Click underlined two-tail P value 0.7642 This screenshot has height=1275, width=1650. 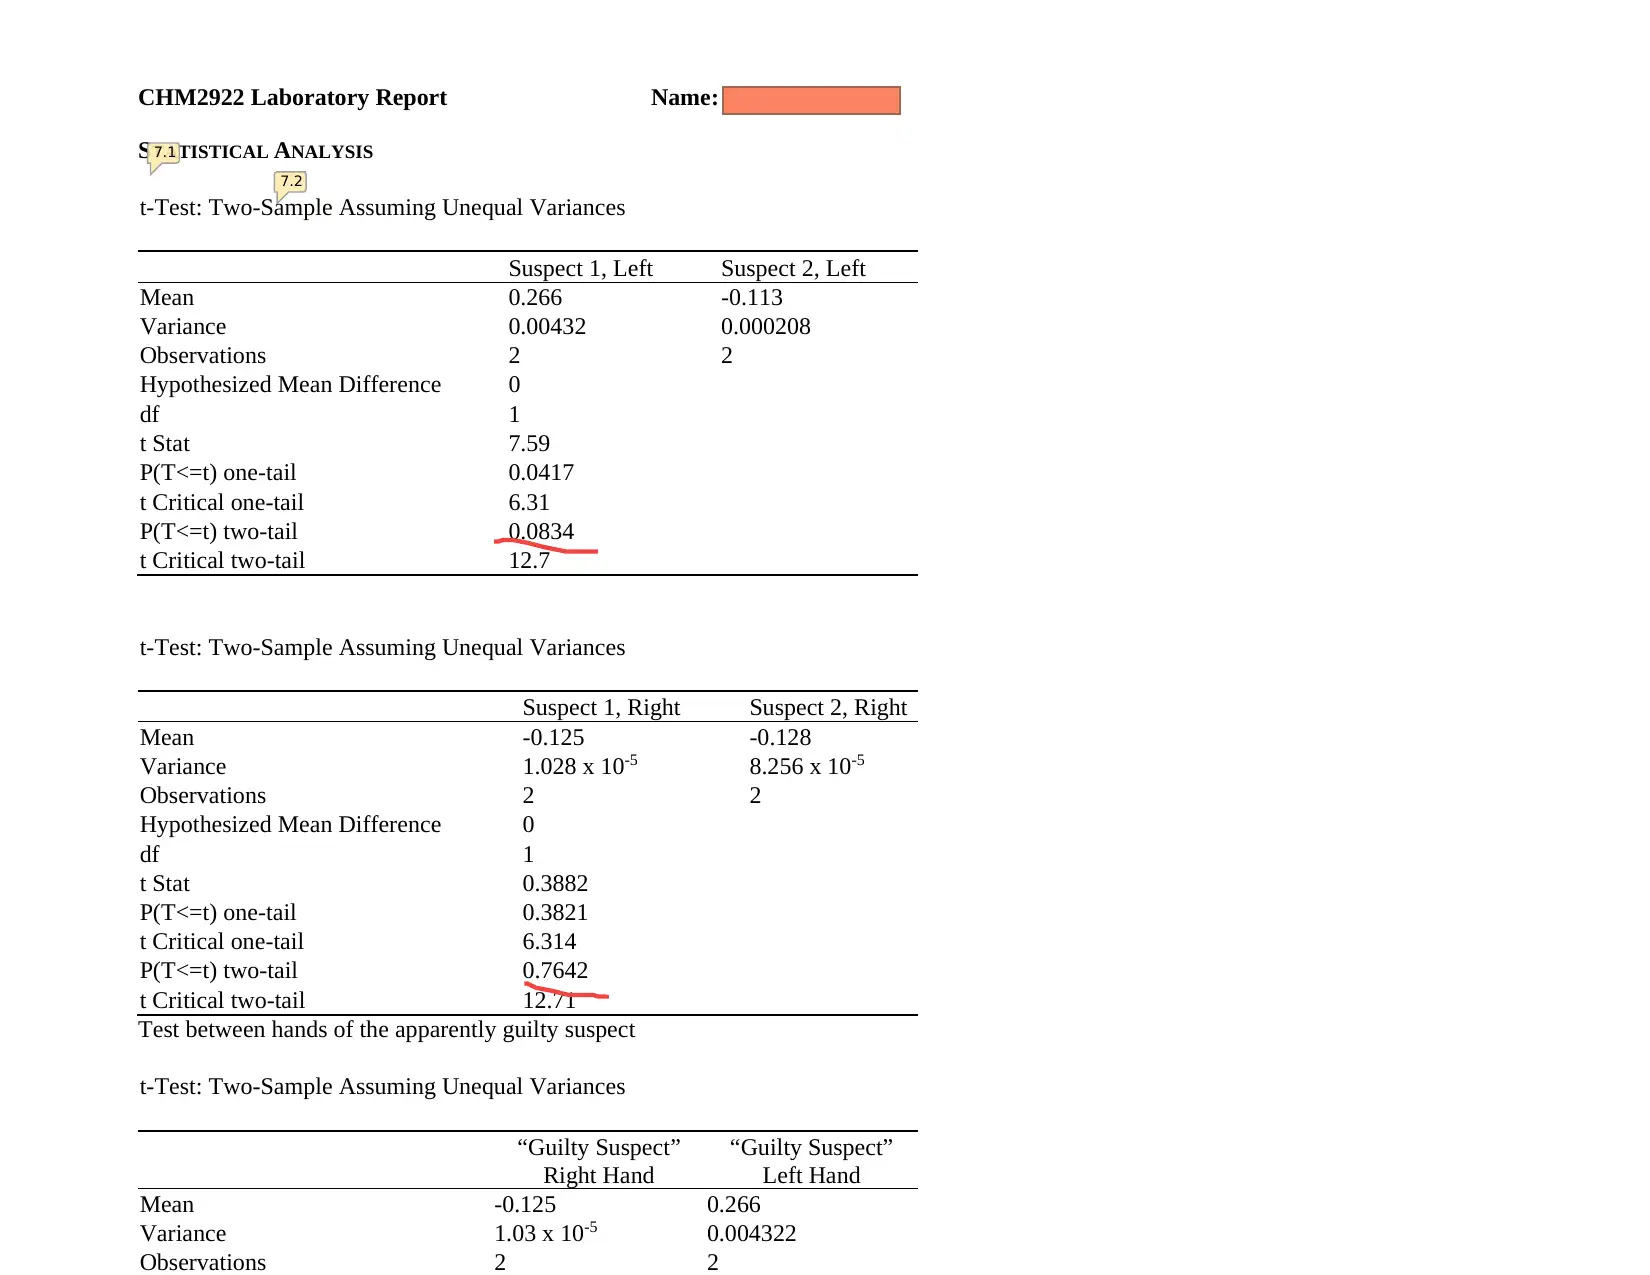(555, 971)
